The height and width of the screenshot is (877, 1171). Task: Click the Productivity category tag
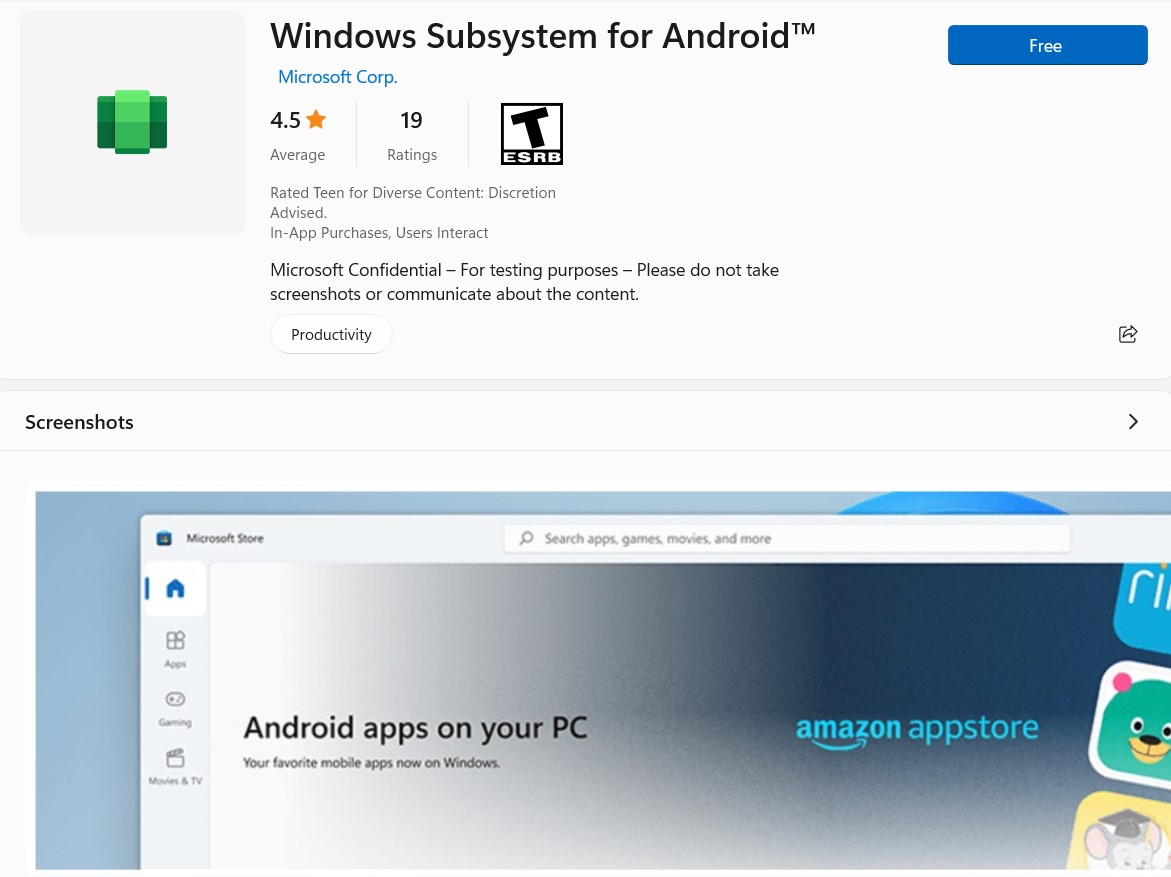coord(331,334)
